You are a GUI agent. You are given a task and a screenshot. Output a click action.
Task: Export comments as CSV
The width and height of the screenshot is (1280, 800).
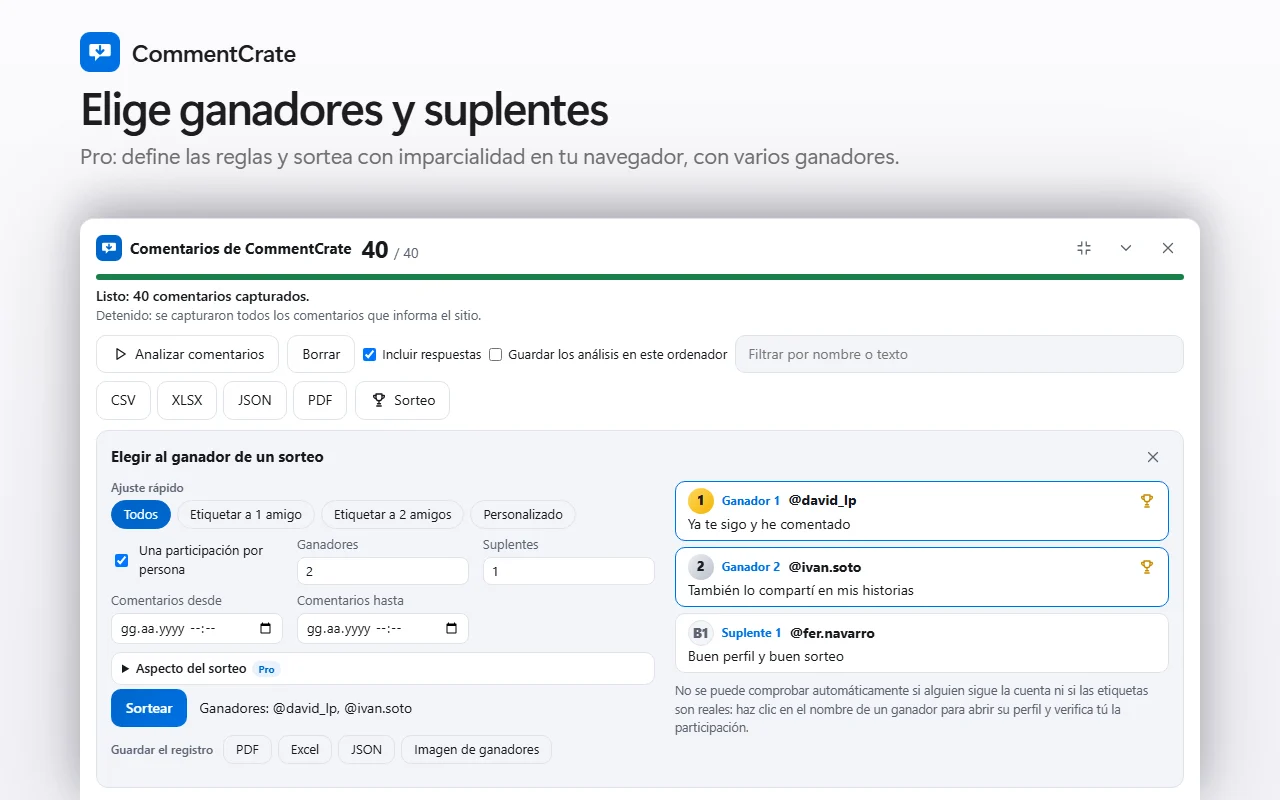click(123, 400)
